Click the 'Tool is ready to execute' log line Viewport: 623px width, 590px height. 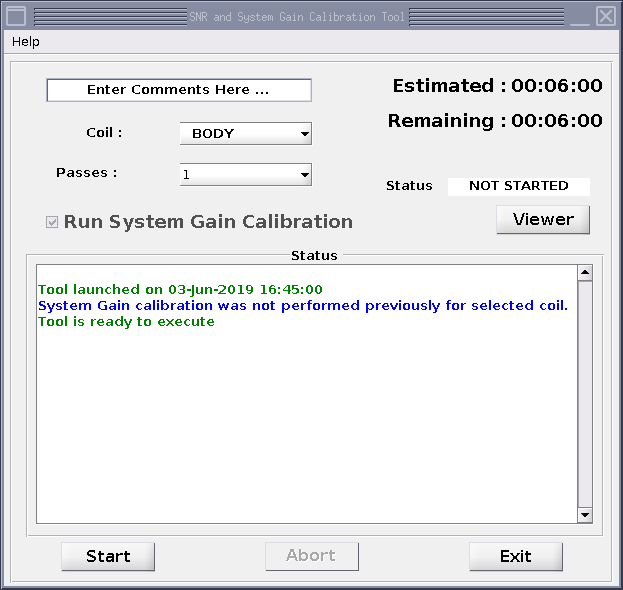pos(126,322)
